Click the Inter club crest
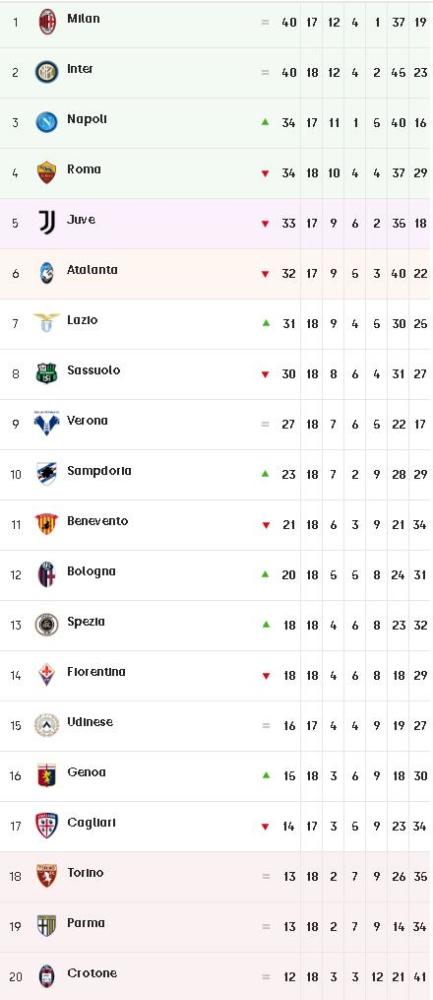The image size is (433, 1000). pyautogui.click(x=47, y=72)
